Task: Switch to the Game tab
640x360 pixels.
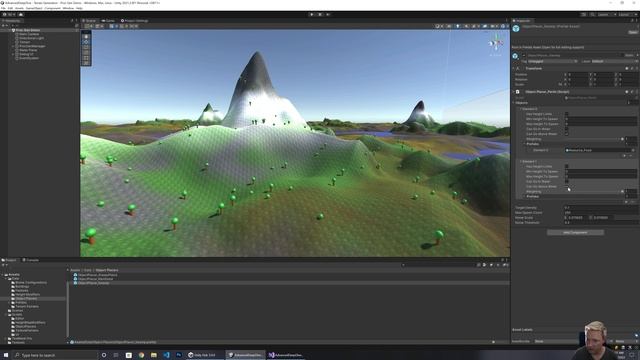Action: click(108, 20)
